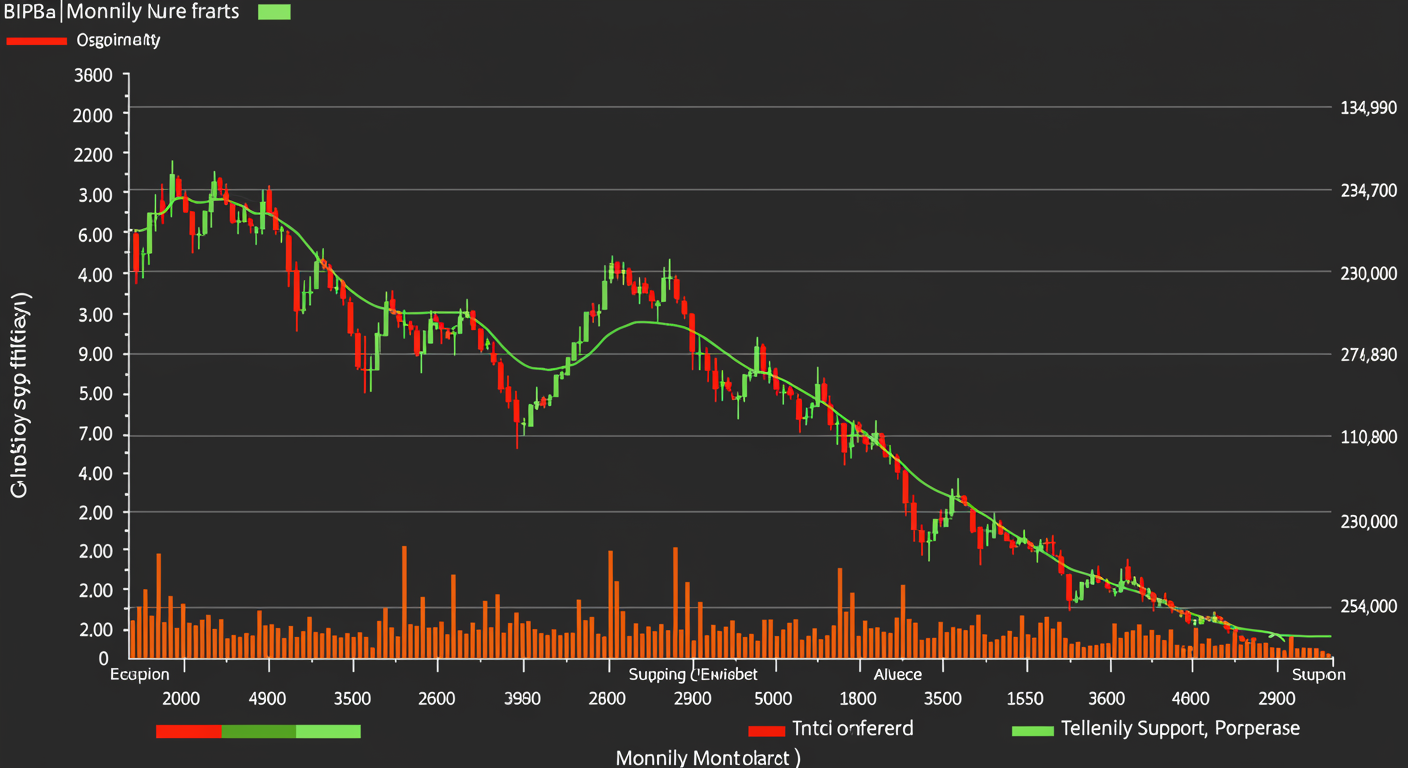Select the 4900 tick on the x-axis

pyautogui.click(x=268, y=698)
